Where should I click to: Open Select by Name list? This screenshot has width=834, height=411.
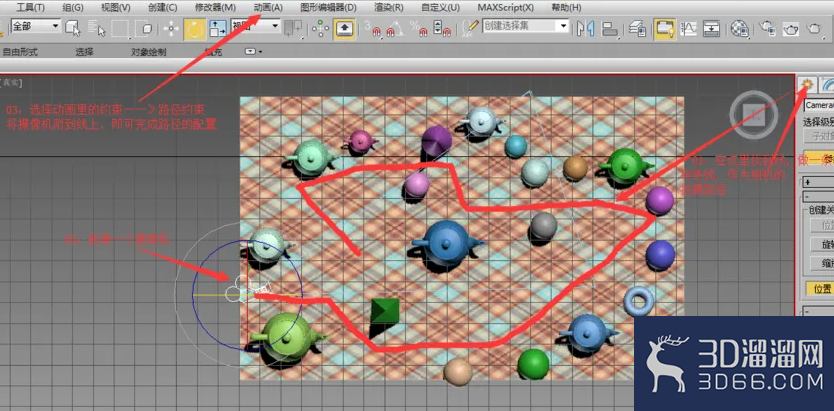(x=97, y=28)
